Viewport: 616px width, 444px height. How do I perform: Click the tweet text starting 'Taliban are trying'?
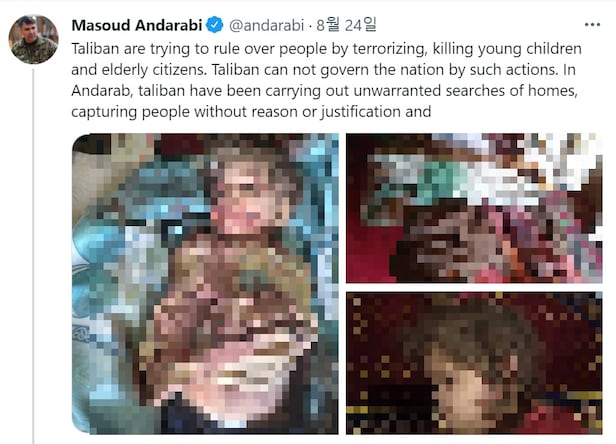point(326,80)
